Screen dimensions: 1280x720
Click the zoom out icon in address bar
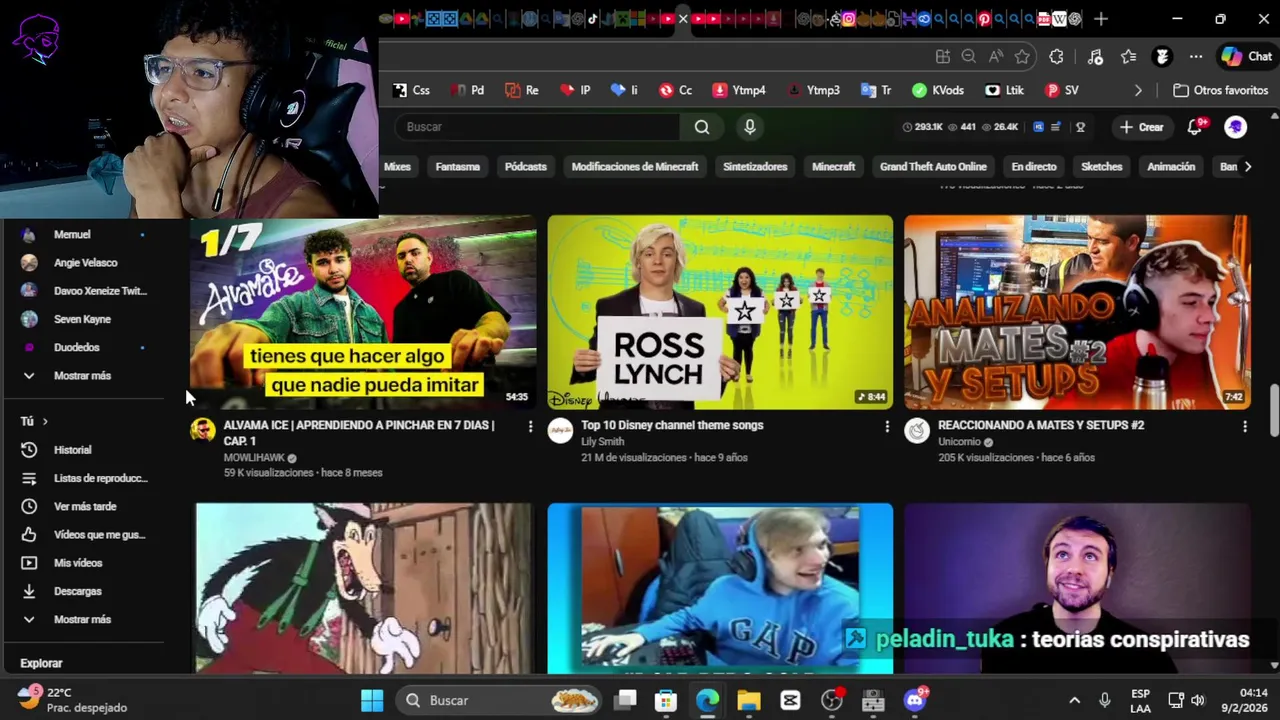pos(968,57)
